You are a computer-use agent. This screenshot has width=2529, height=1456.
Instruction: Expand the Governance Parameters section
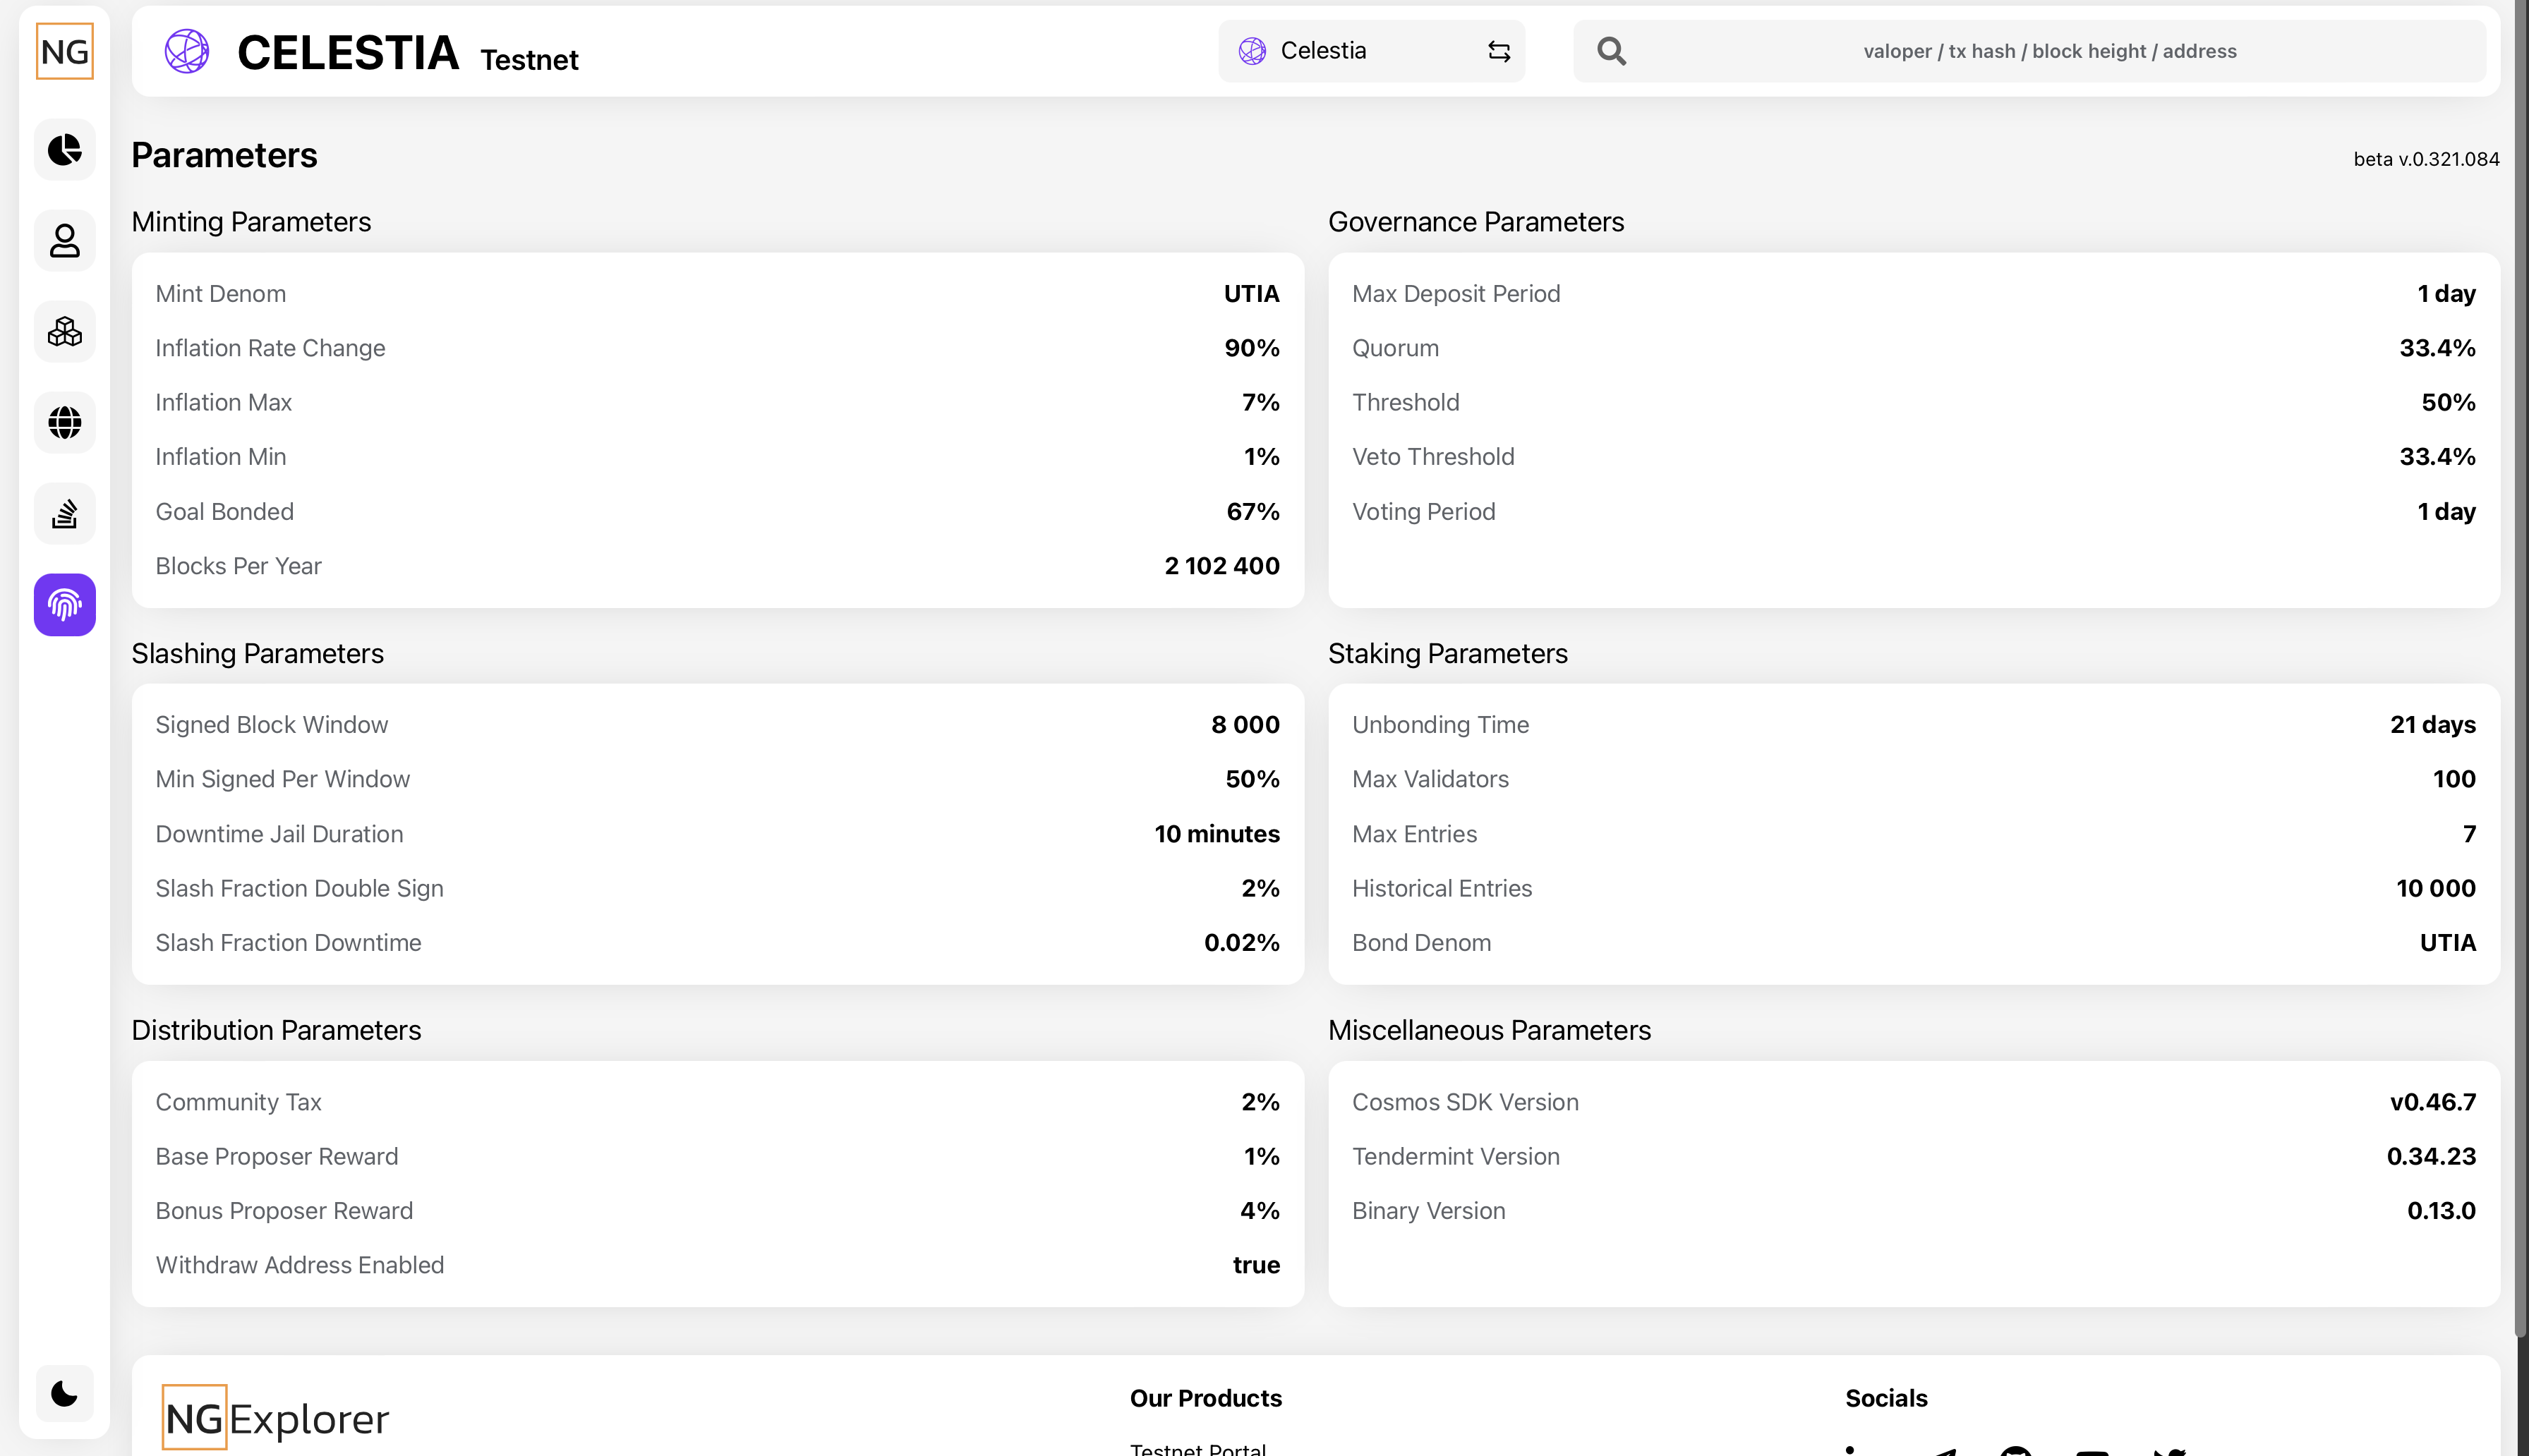tap(1476, 221)
